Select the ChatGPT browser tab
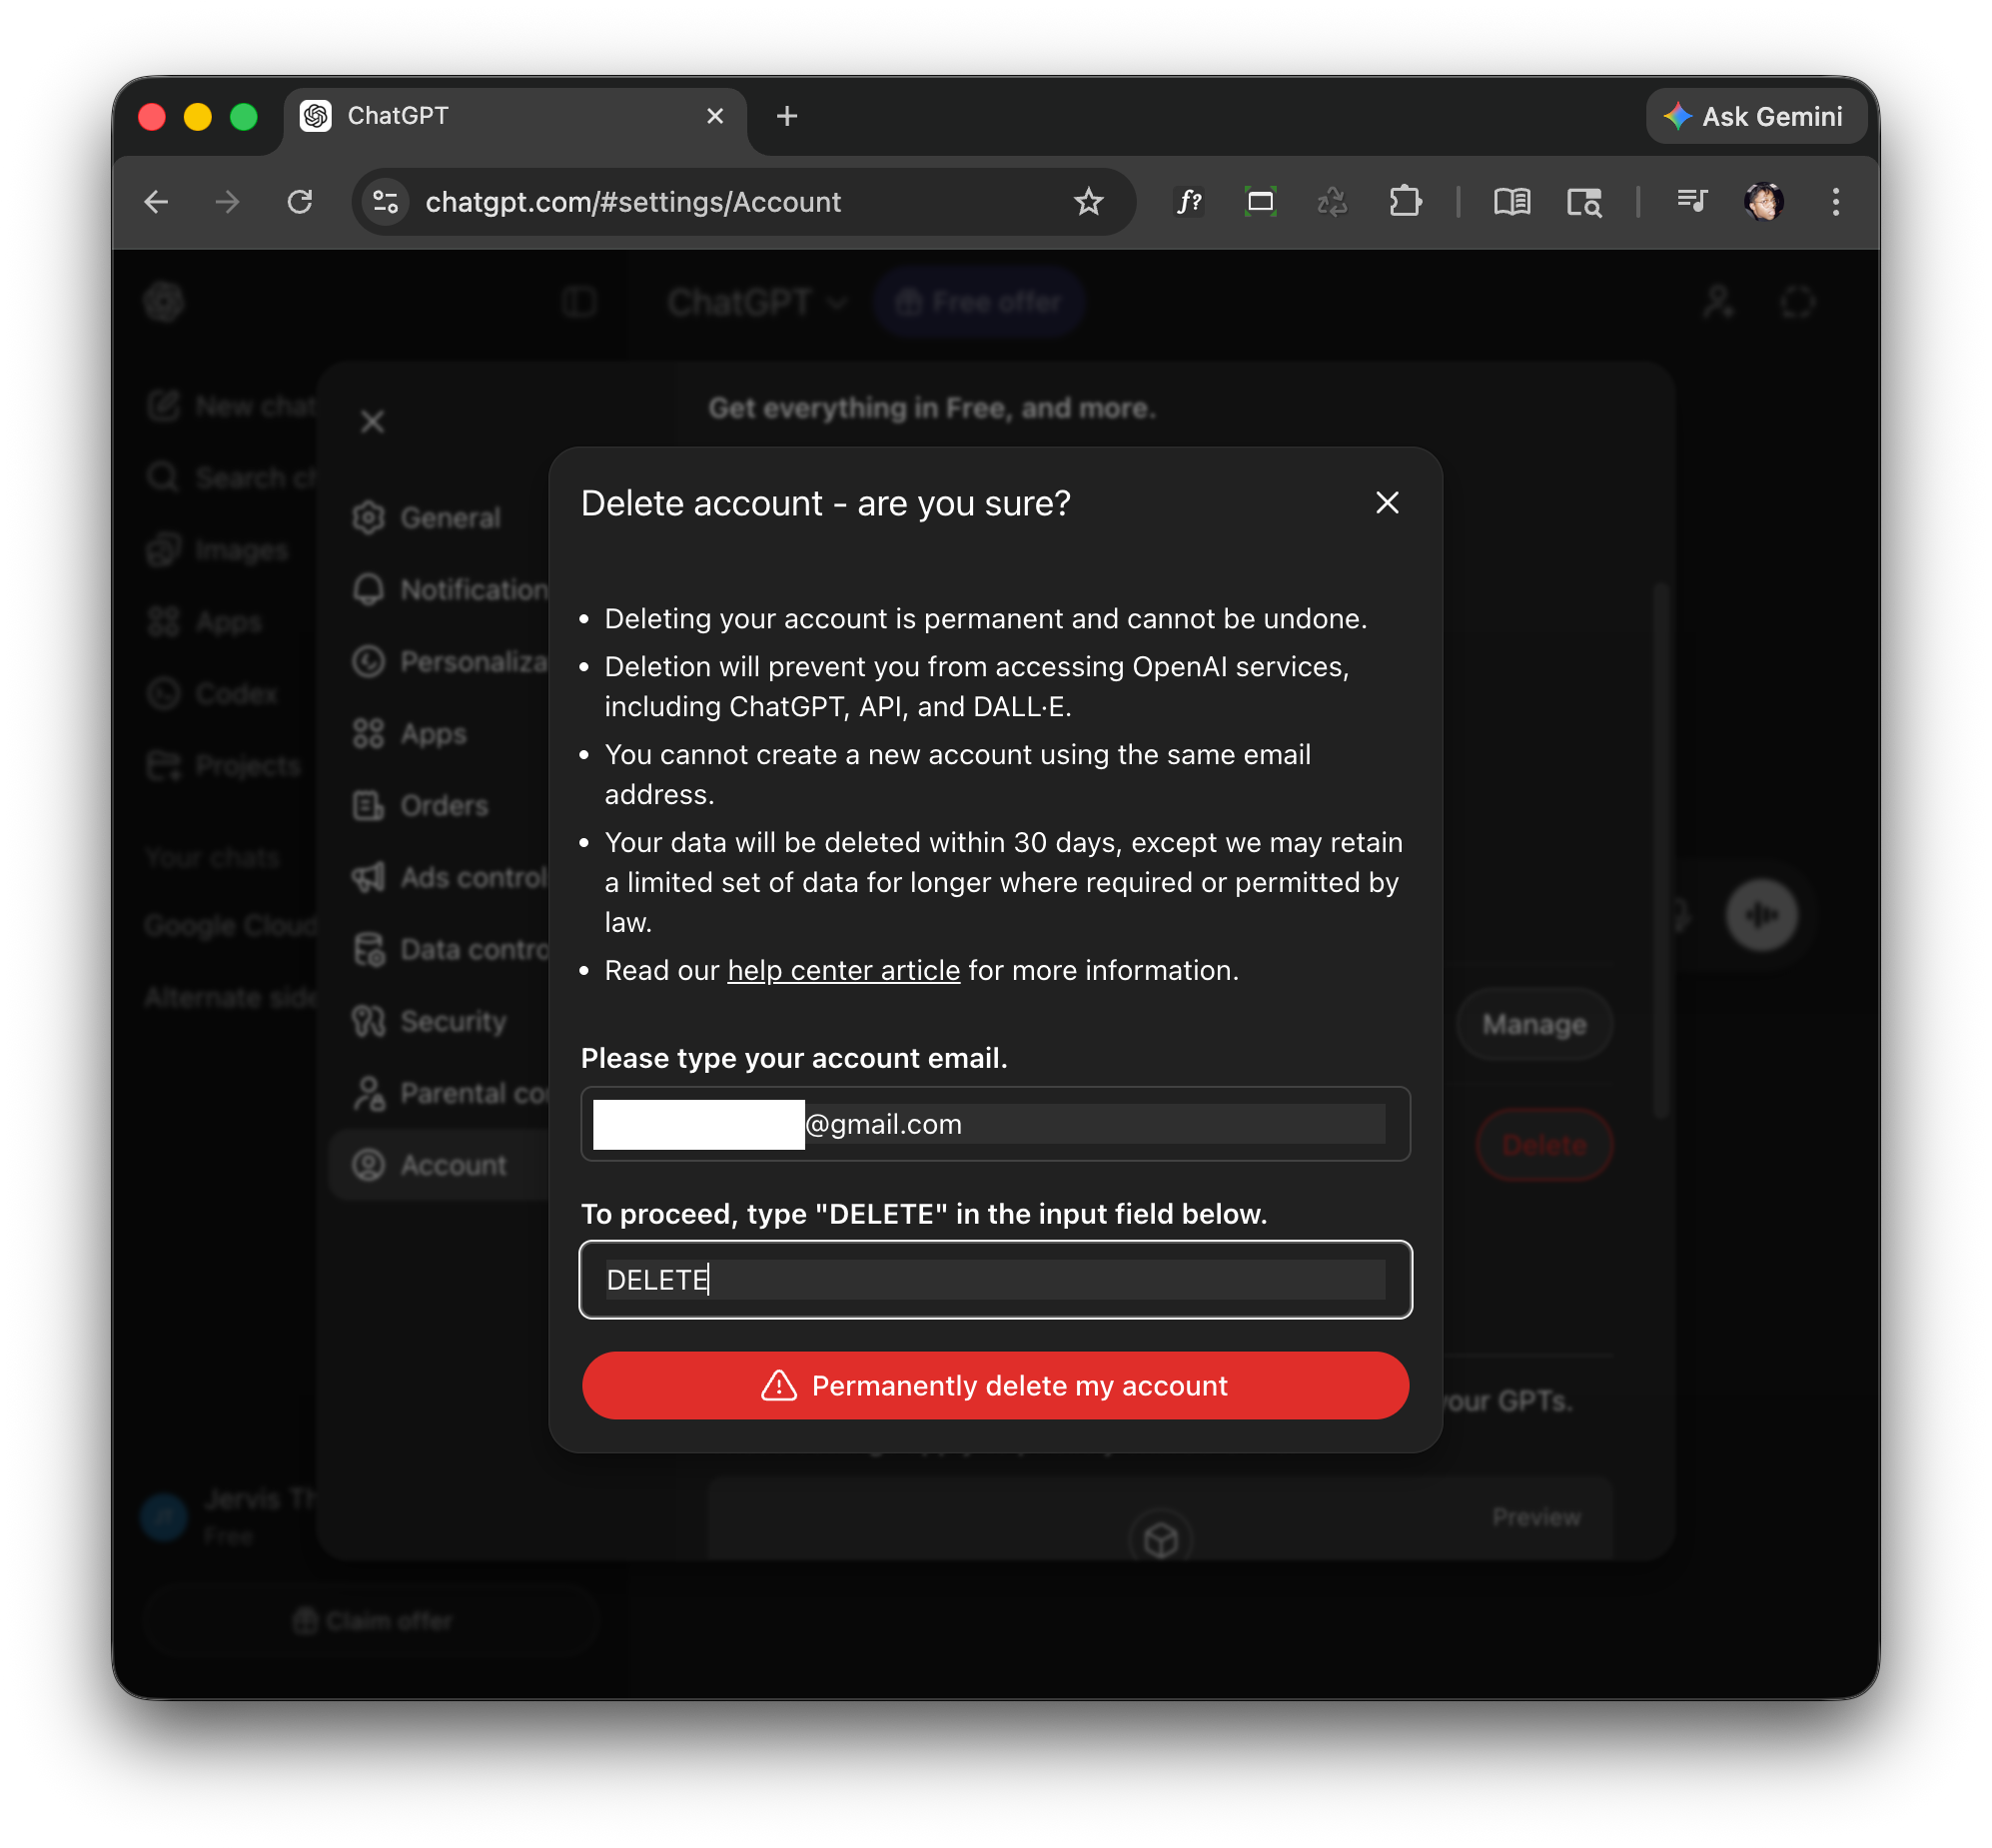Screen dimensions: 1992x1848 500,117
